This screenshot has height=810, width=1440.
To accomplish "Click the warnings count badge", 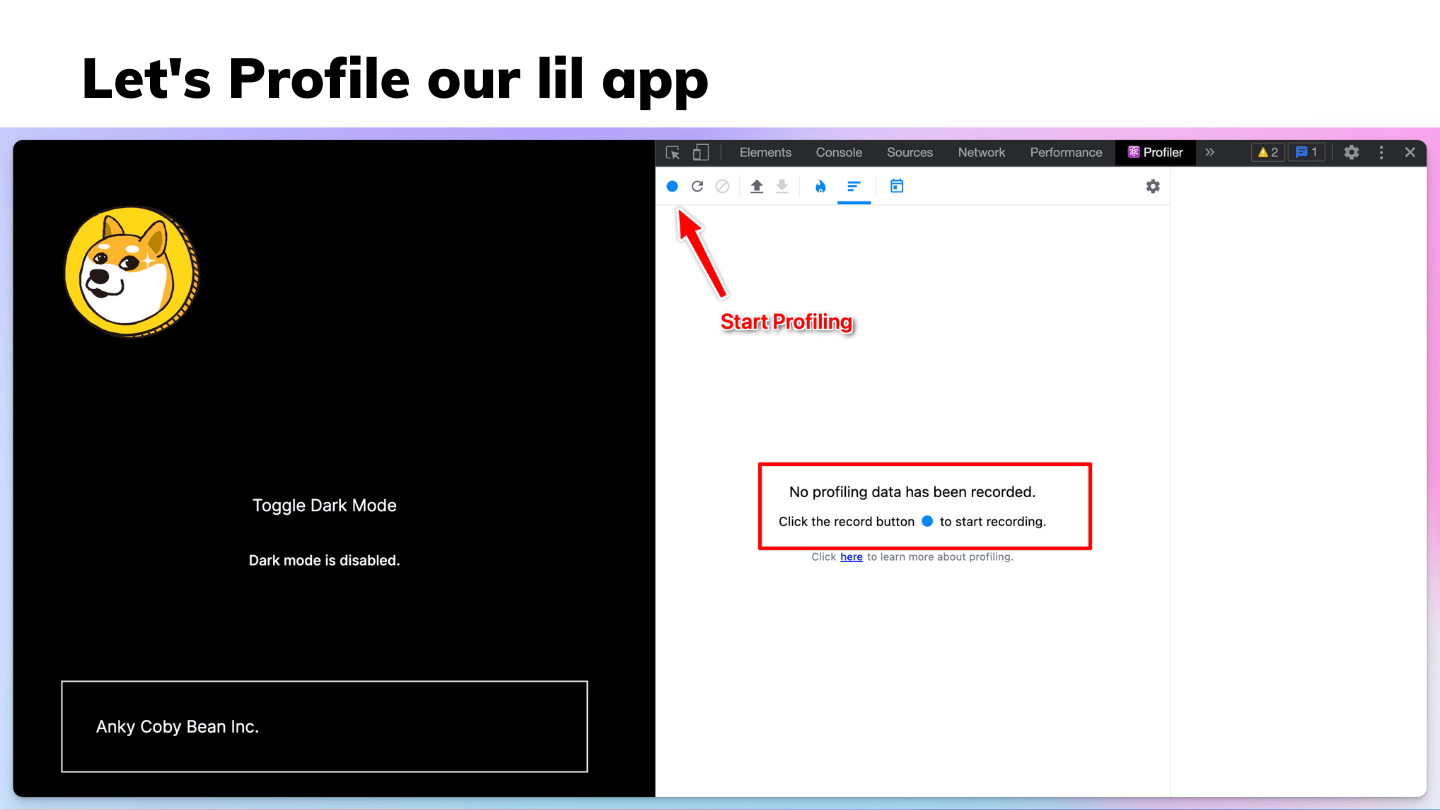I will click(1267, 153).
